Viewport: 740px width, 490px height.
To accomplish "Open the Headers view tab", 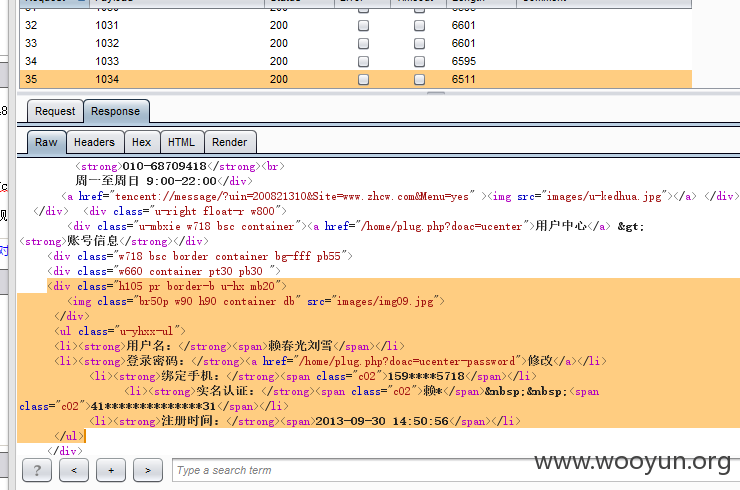I will click(x=94, y=142).
